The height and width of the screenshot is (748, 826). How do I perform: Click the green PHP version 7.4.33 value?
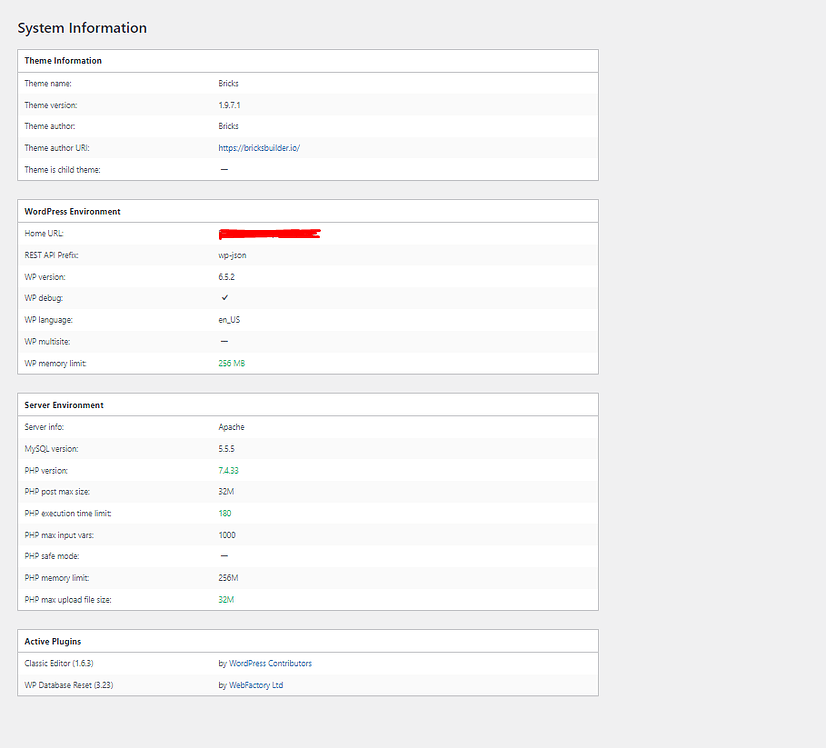(x=229, y=470)
